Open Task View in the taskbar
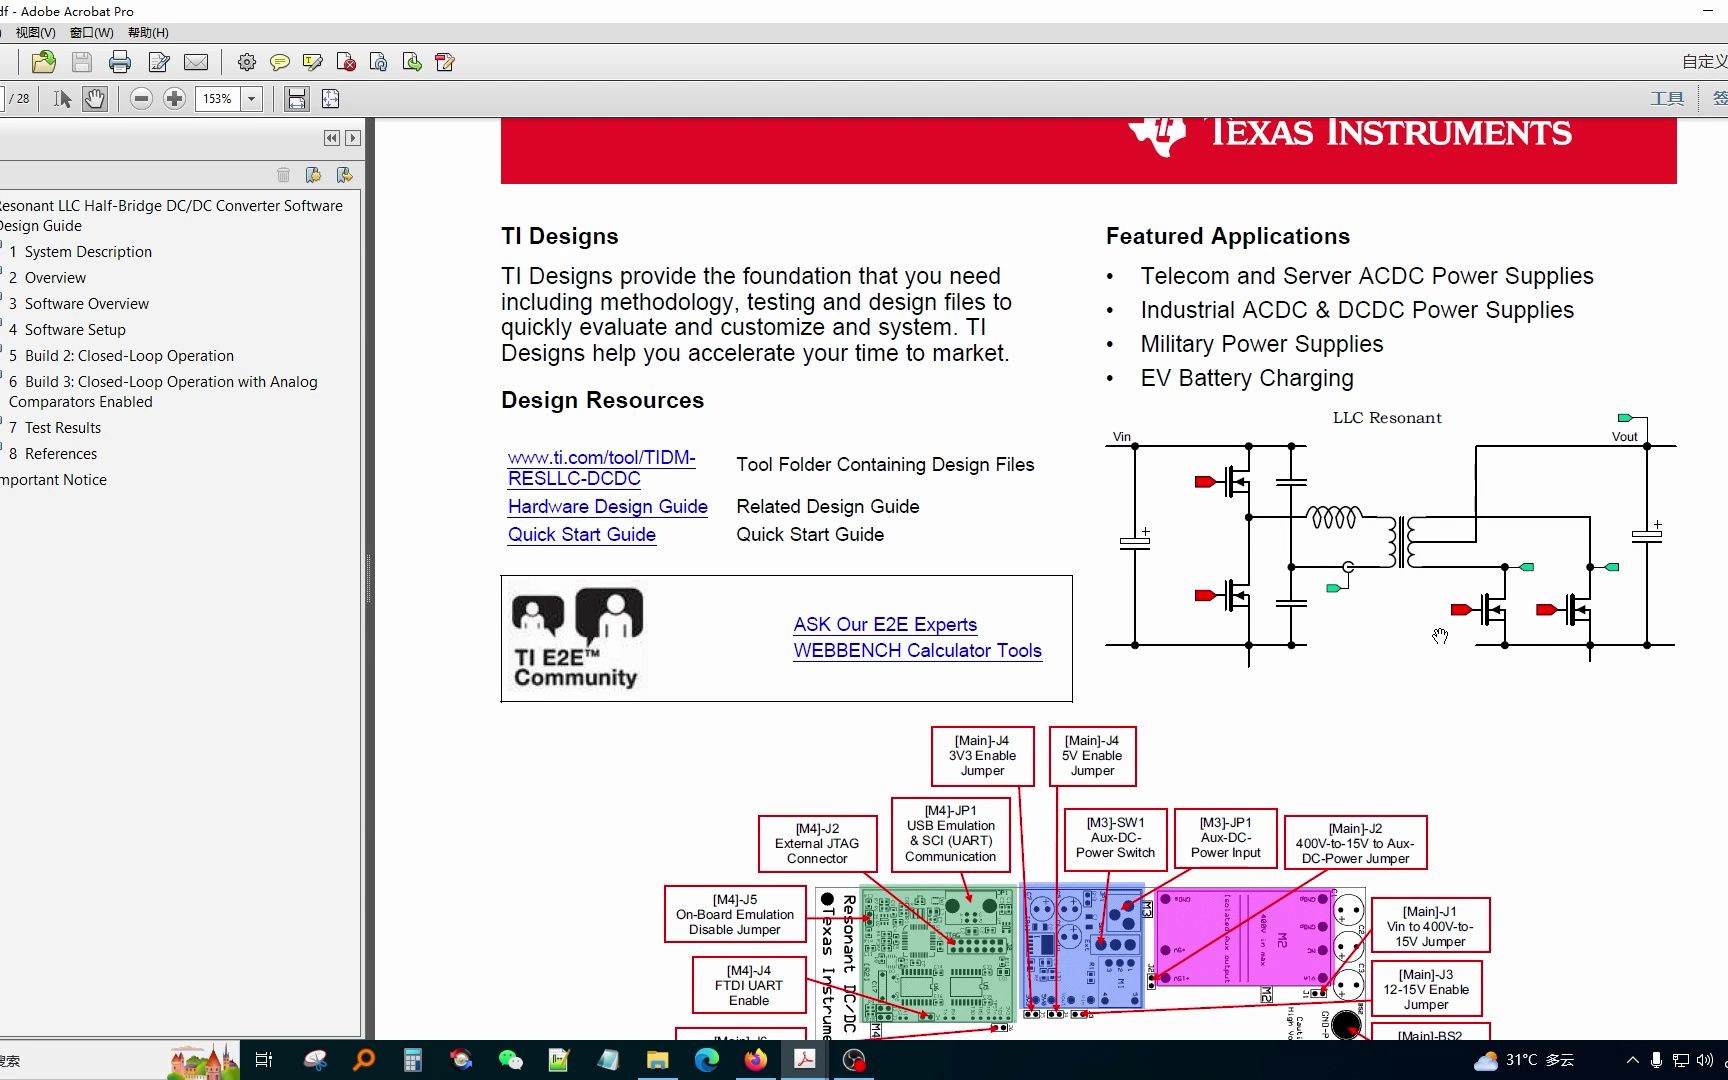This screenshot has height=1080, width=1728. pyautogui.click(x=264, y=1060)
